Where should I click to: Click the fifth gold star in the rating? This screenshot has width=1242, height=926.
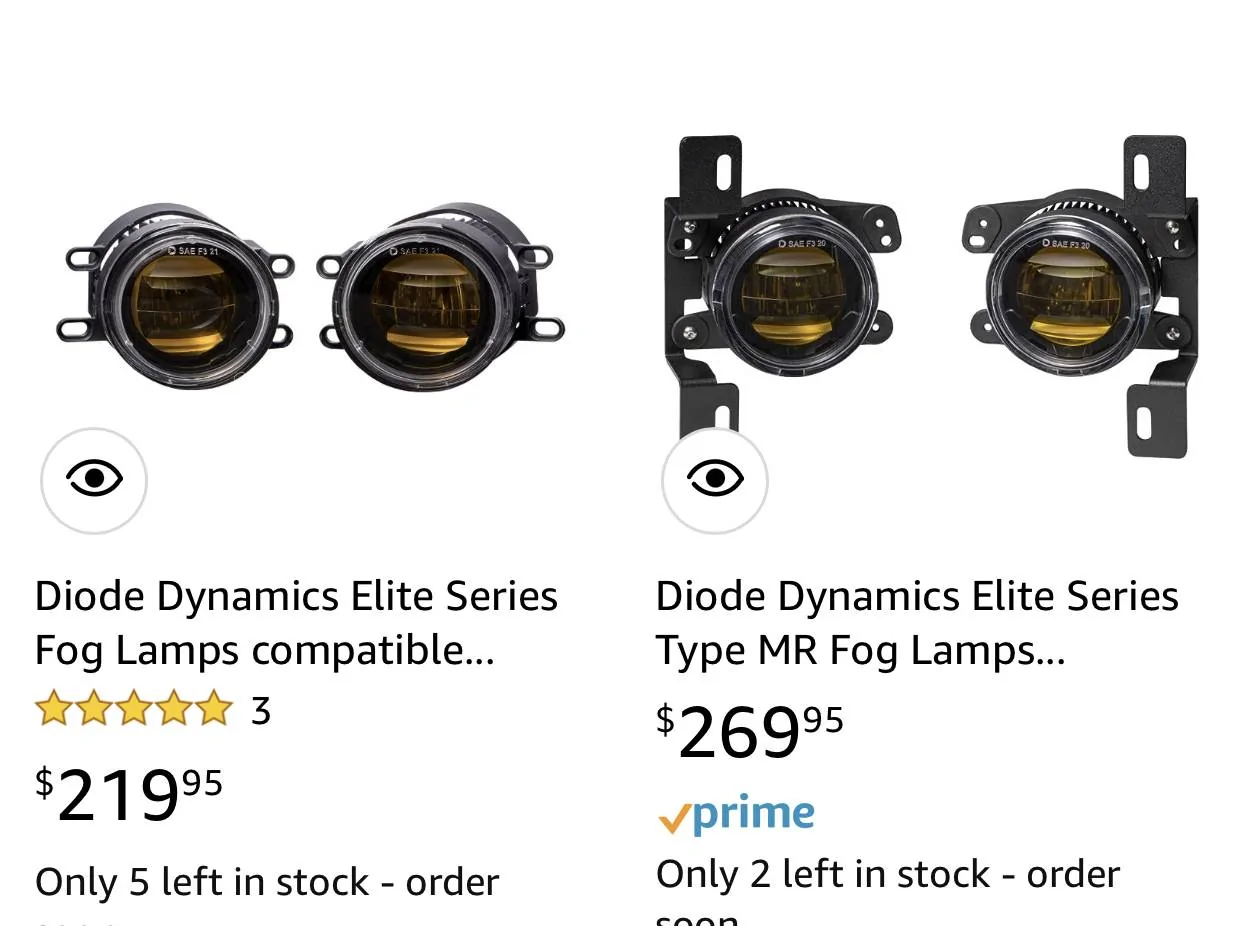pos(213,710)
